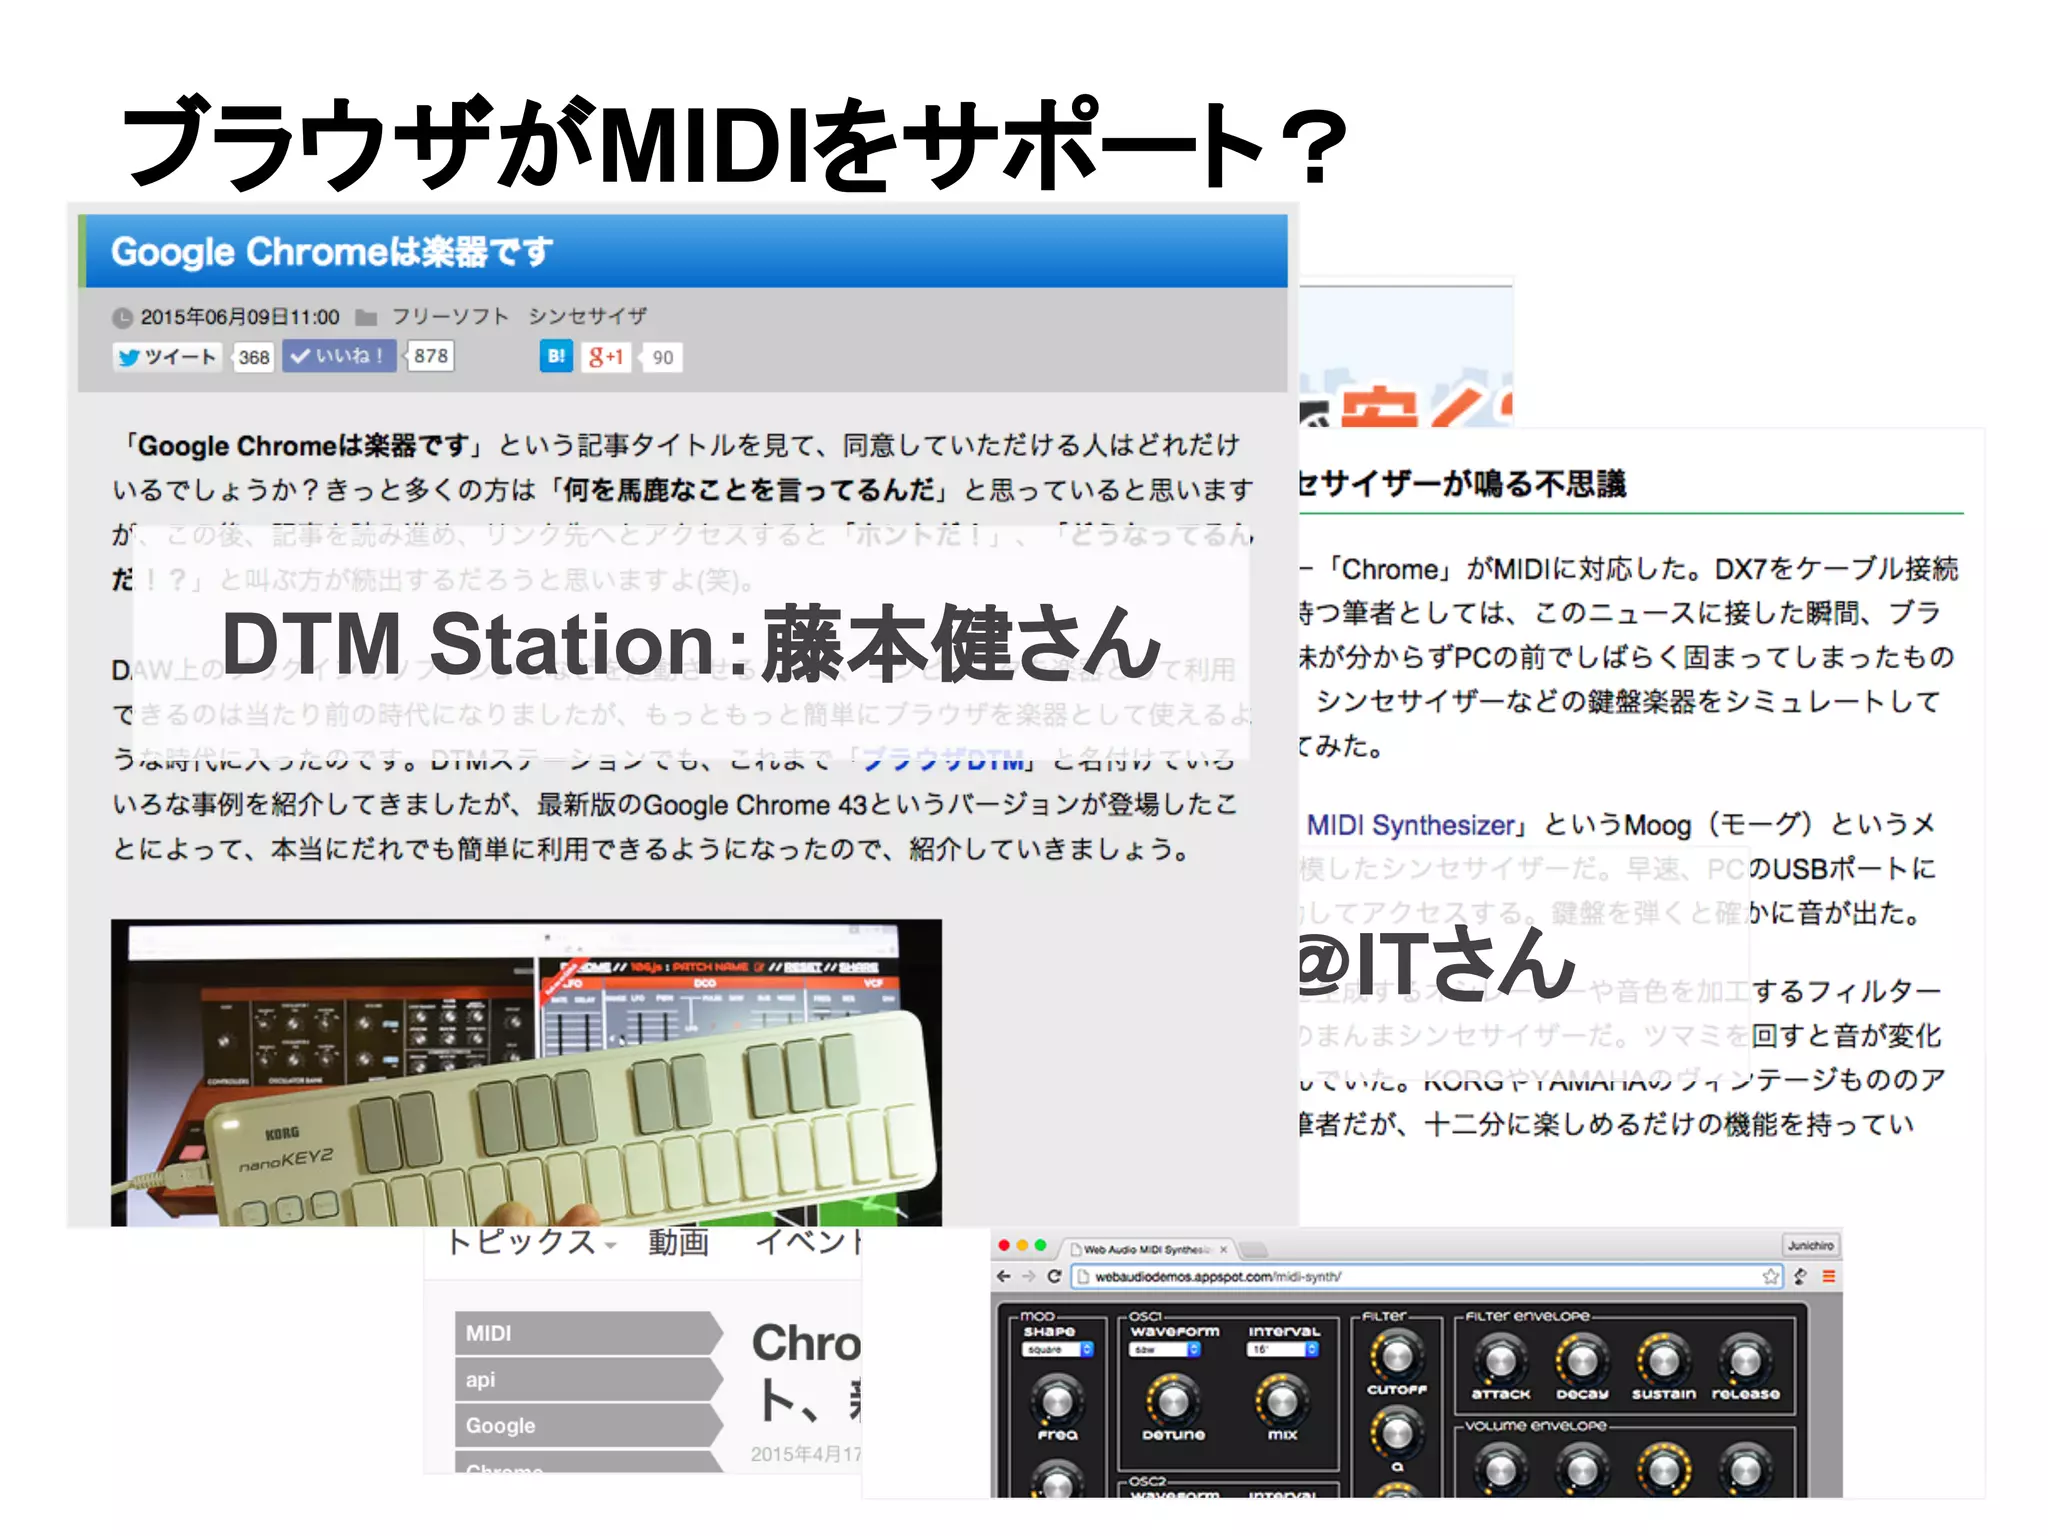
Task: Click the MOD Freq knob
Action: pyautogui.click(x=1057, y=1400)
